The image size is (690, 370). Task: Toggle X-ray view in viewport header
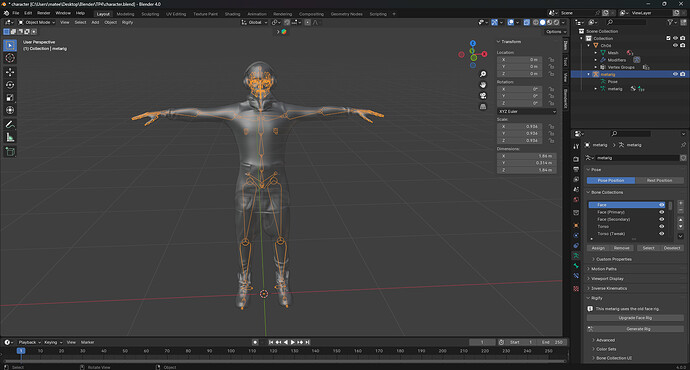point(526,22)
